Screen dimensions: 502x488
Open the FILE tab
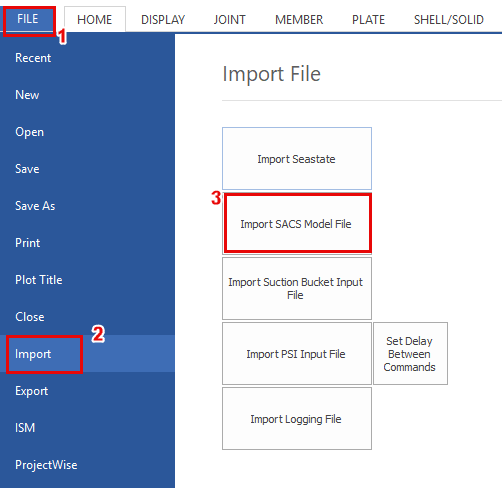(x=28, y=19)
